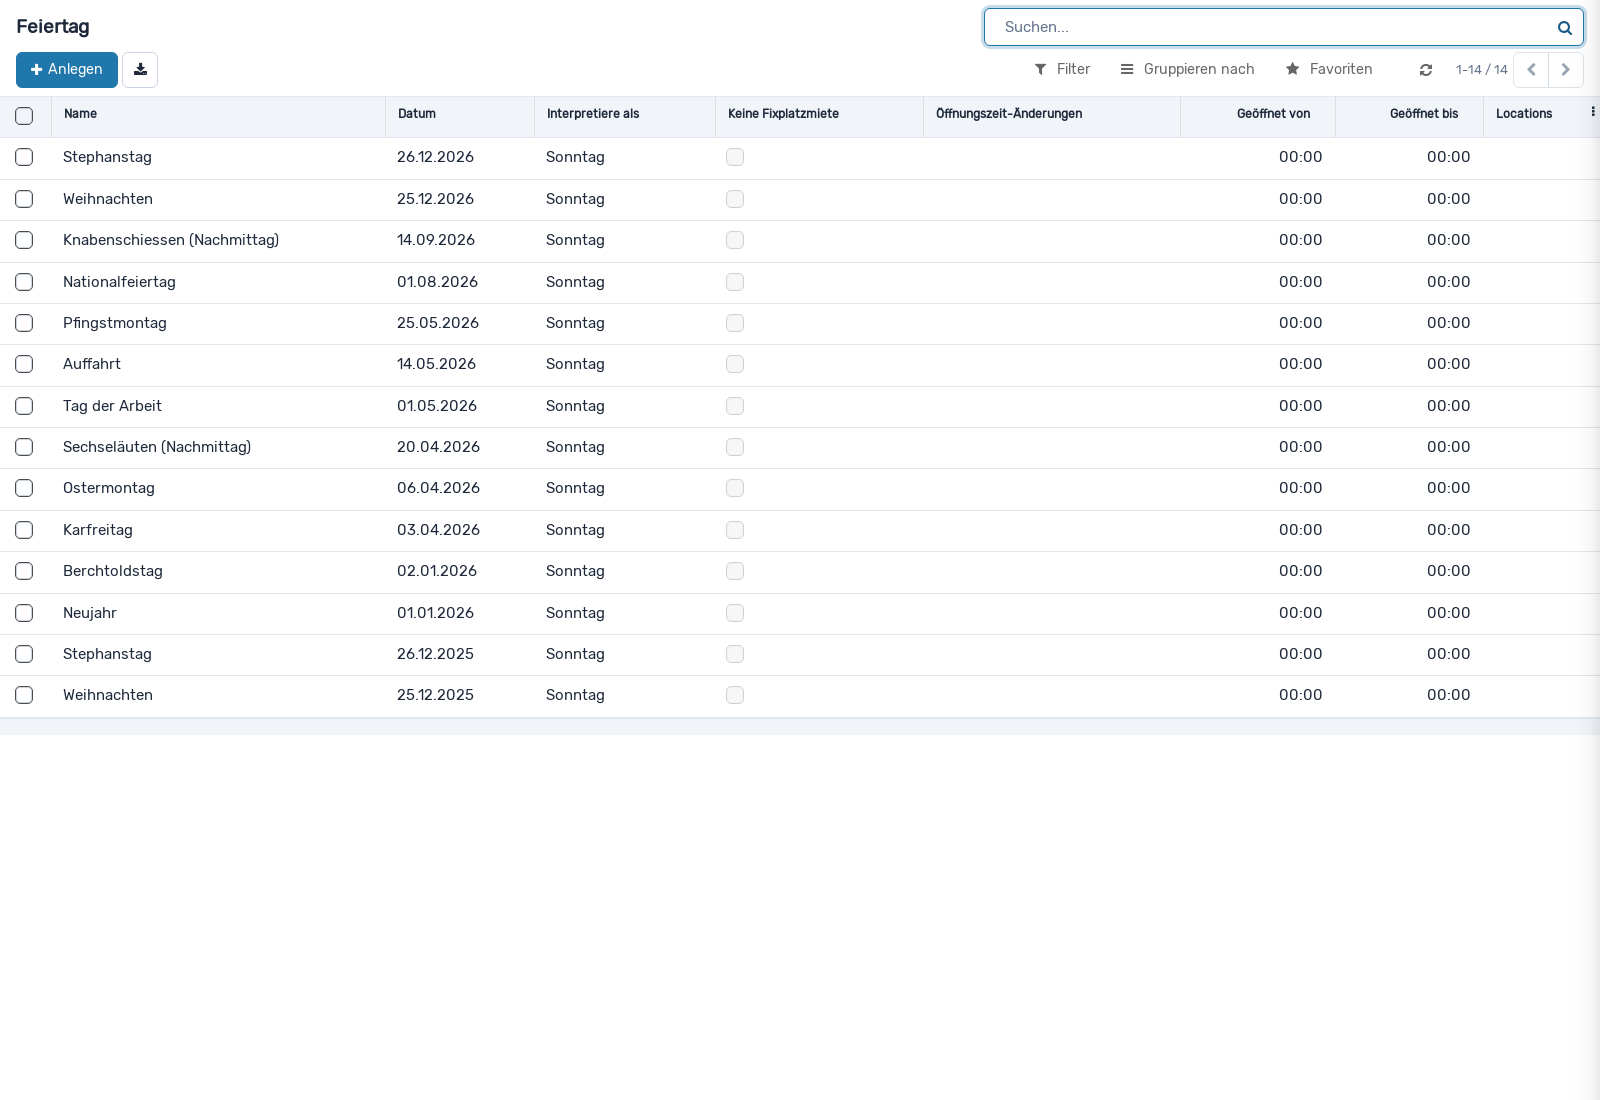Open optional columns kebab menu

pyautogui.click(x=1593, y=112)
